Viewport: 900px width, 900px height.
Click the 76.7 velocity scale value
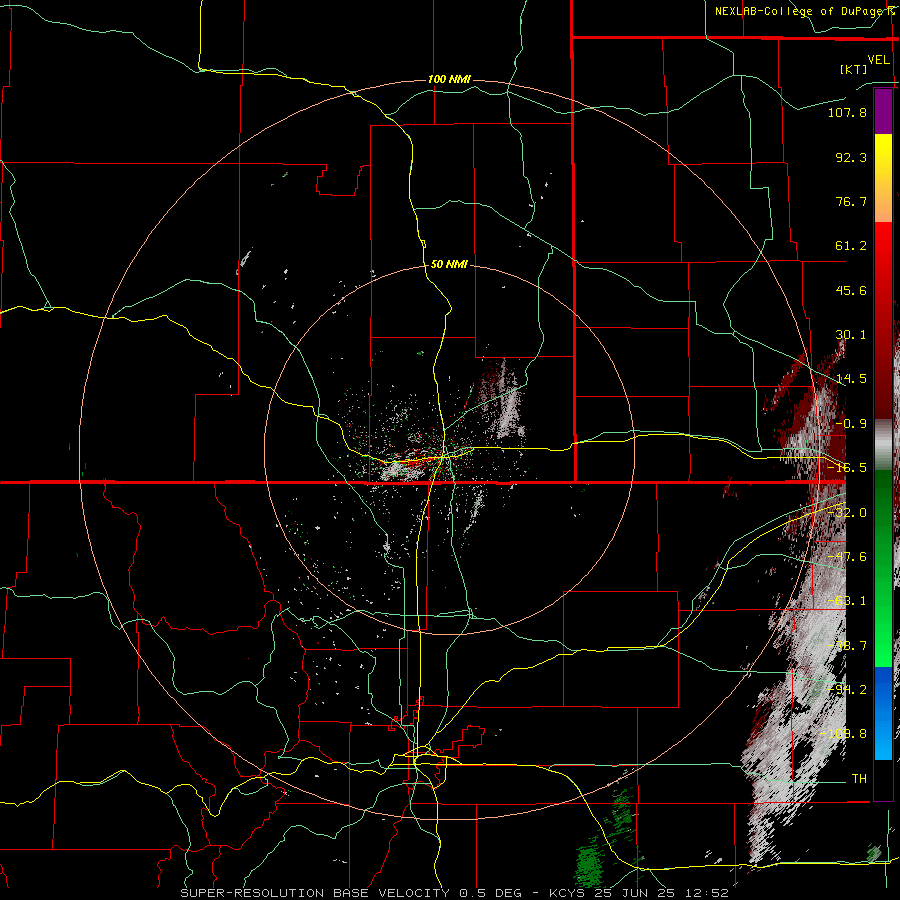pyautogui.click(x=851, y=201)
